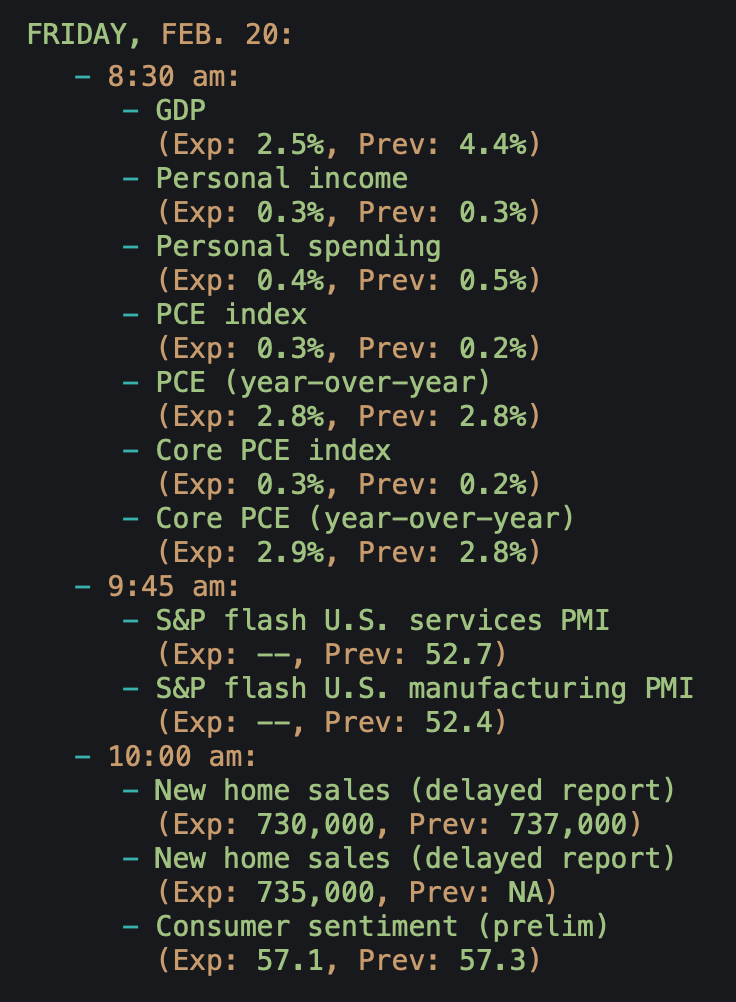The width and height of the screenshot is (736, 1002).
Task: Click S&P flash U.S. manufacturing PMI
Action: [424, 688]
